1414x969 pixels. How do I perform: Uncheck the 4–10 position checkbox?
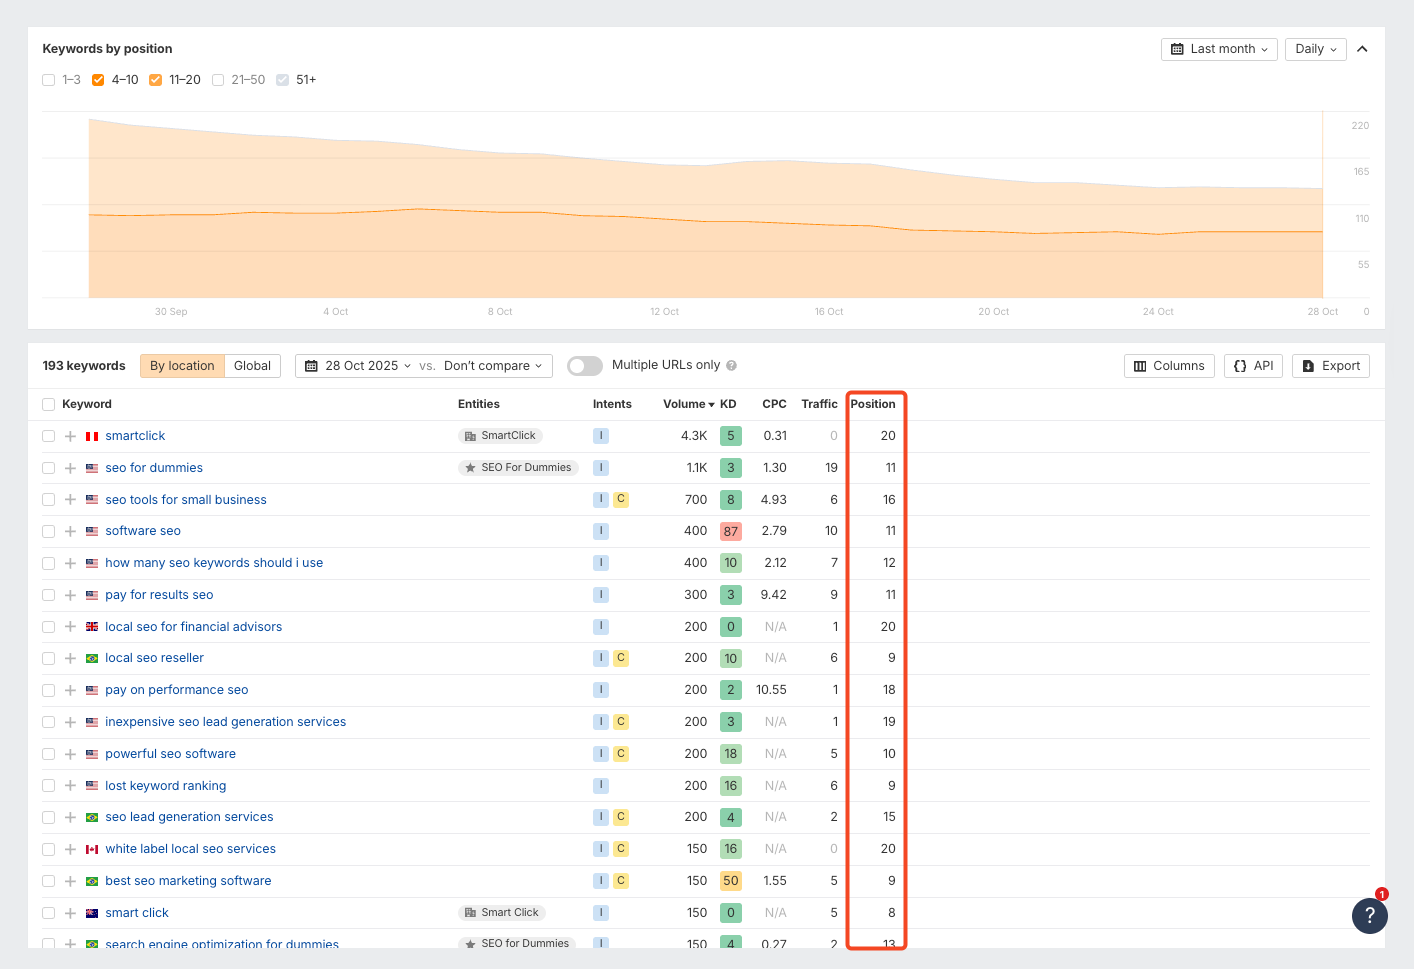click(98, 80)
